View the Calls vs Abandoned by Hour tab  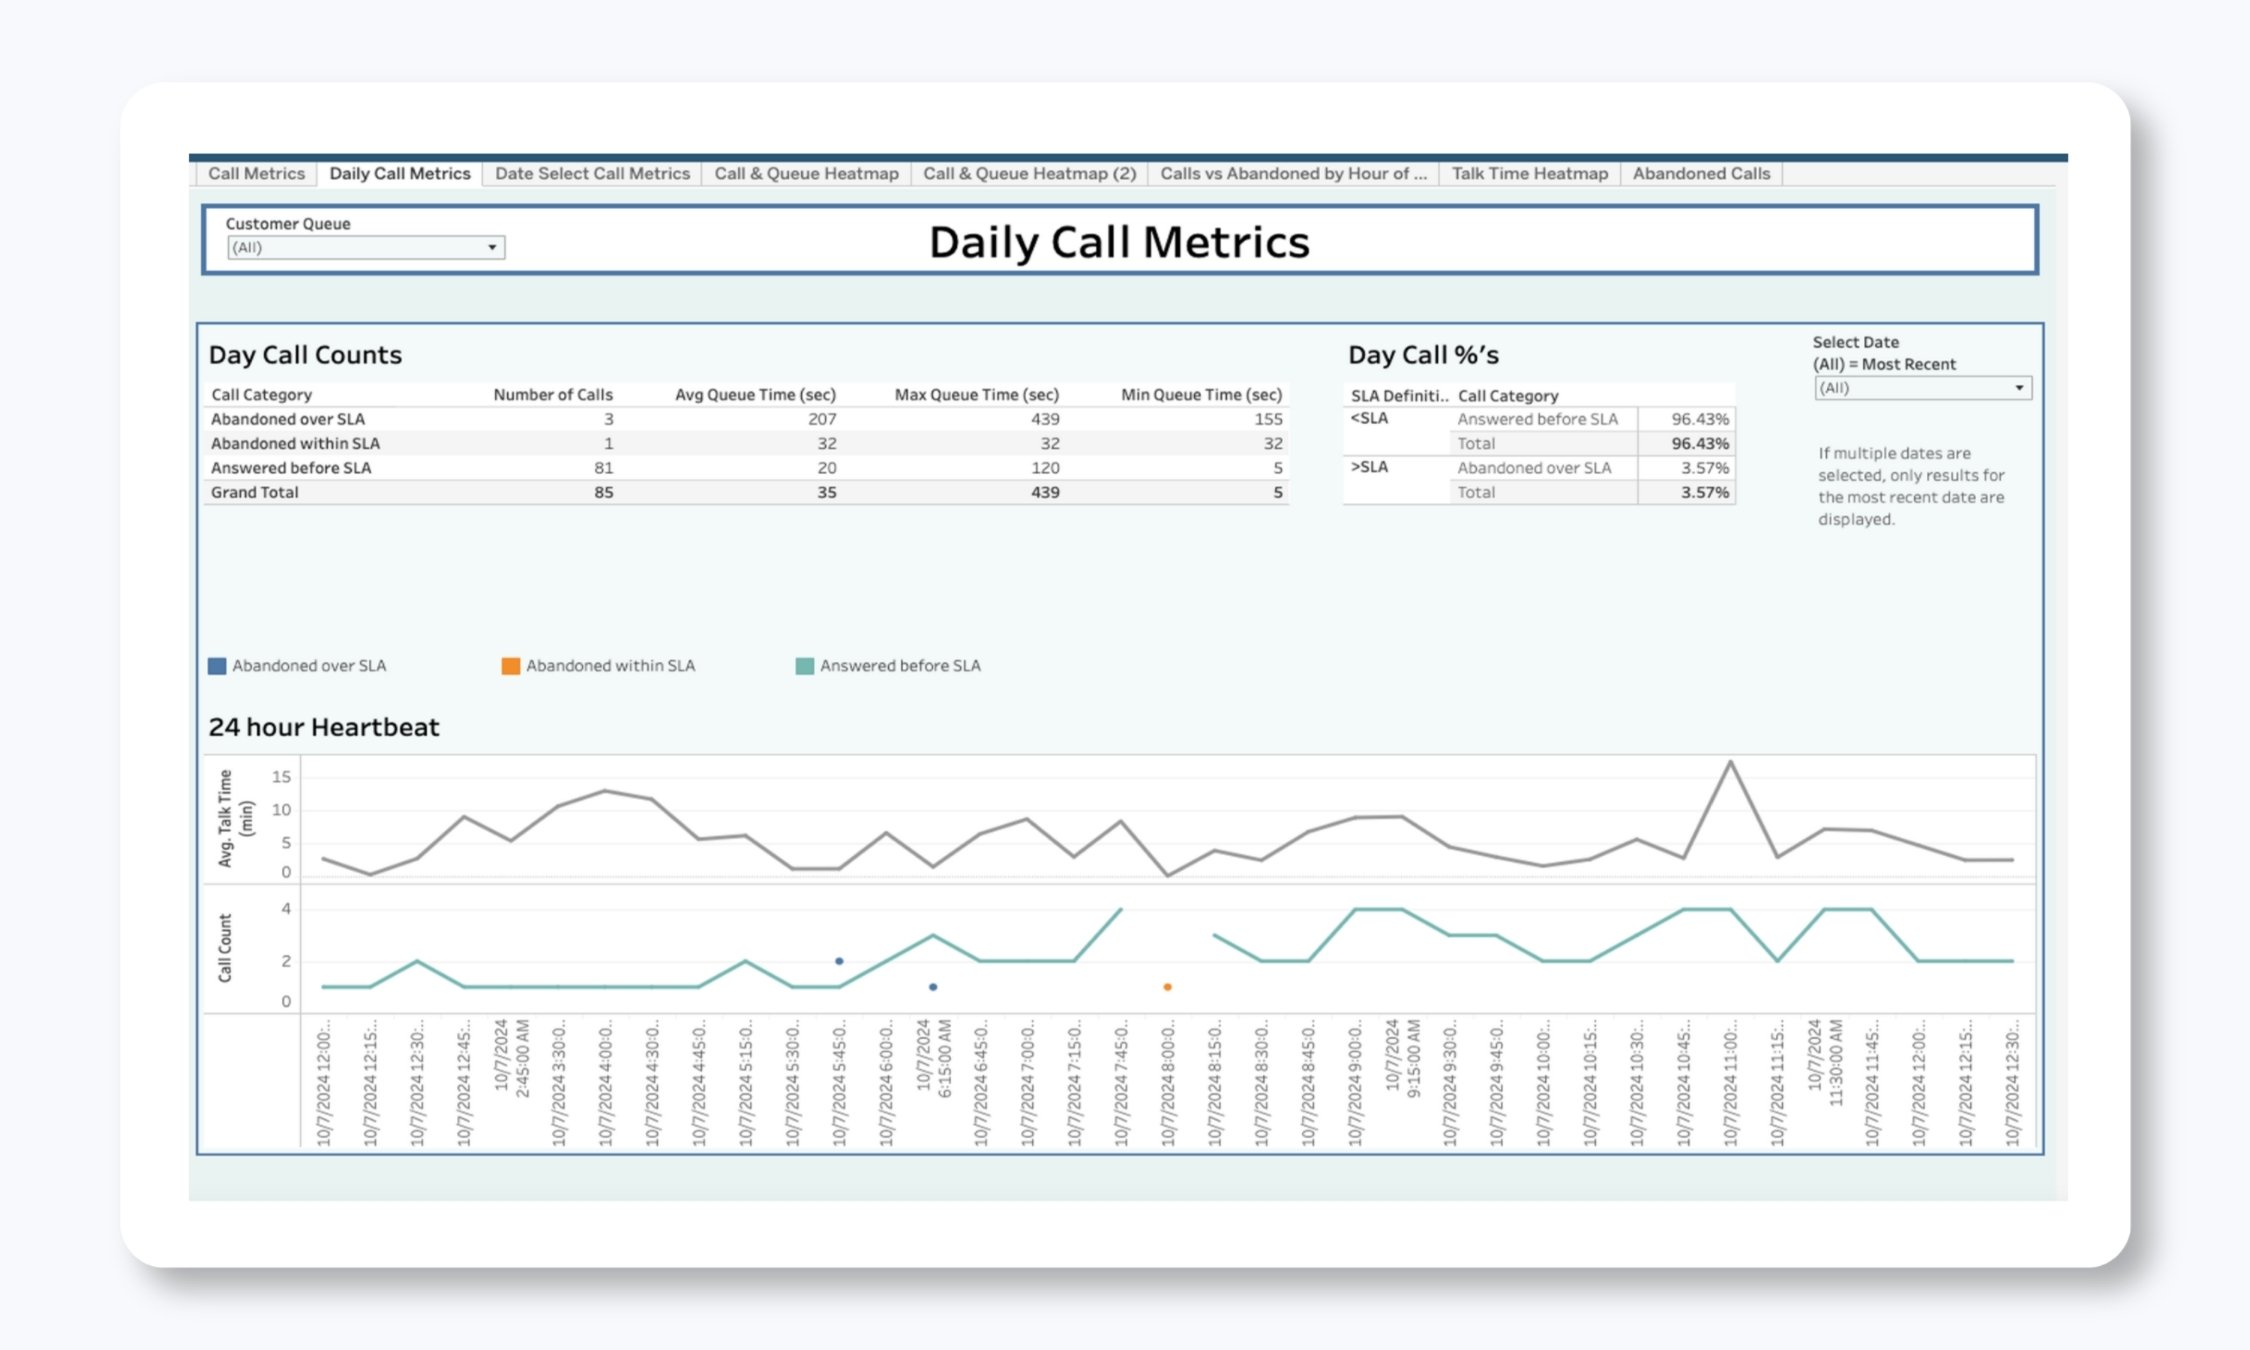(x=1293, y=172)
